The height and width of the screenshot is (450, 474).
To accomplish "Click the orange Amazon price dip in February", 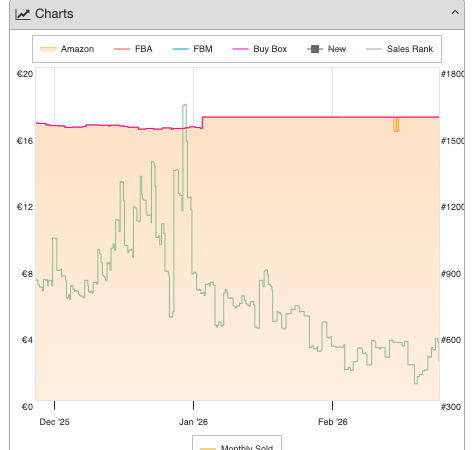I will point(396,125).
